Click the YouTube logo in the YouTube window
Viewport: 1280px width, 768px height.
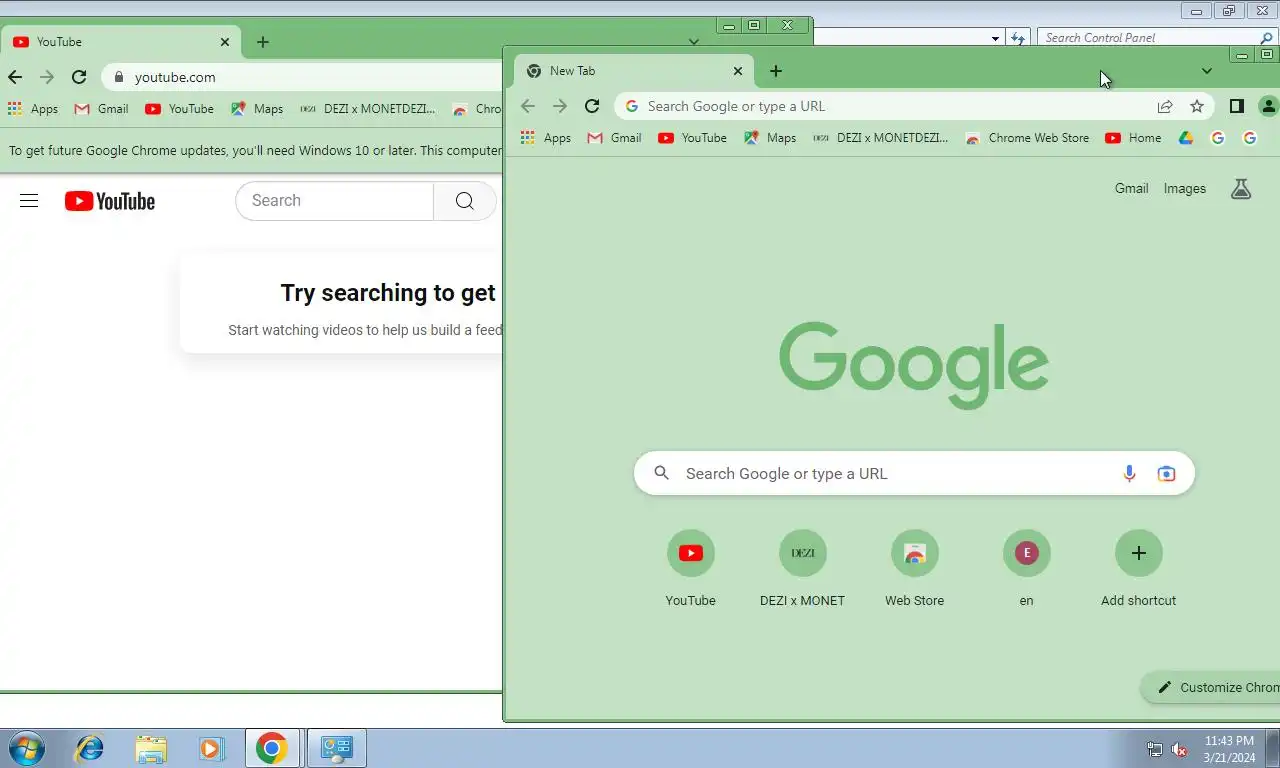[x=110, y=201]
